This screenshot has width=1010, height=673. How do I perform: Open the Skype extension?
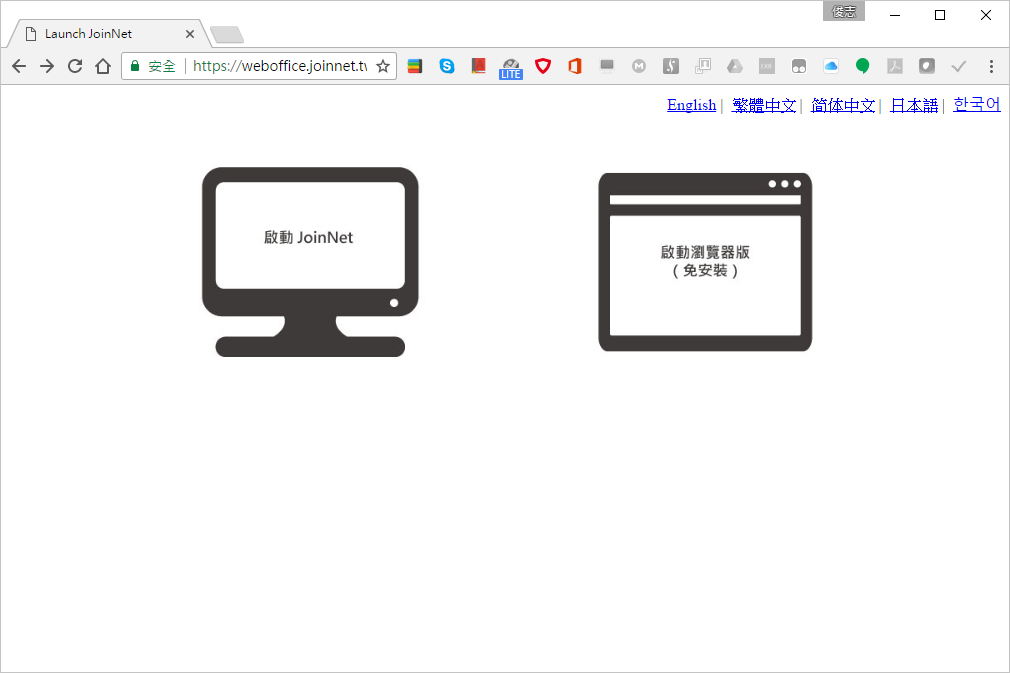[x=446, y=66]
